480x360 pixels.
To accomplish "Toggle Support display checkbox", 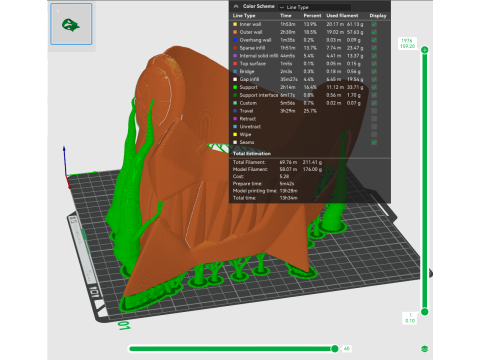I will pos(374,87).
